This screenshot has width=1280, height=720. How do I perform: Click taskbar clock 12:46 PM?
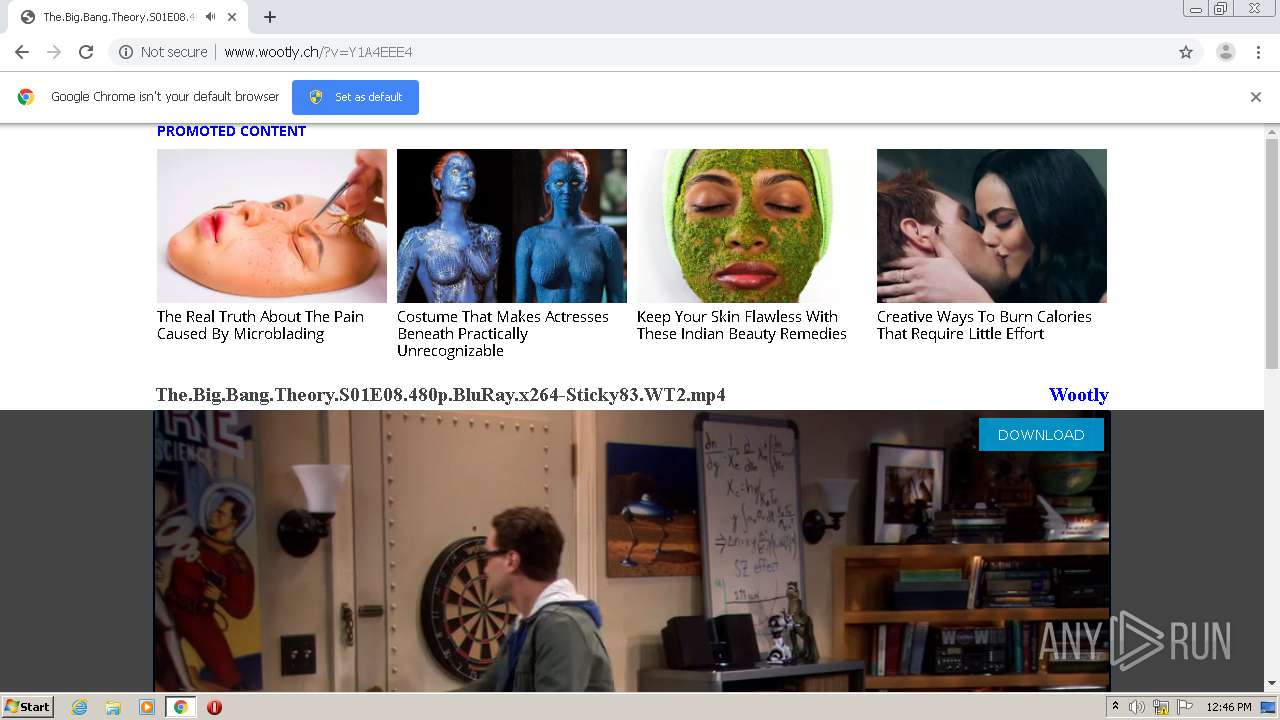(x=1229, y=707)
